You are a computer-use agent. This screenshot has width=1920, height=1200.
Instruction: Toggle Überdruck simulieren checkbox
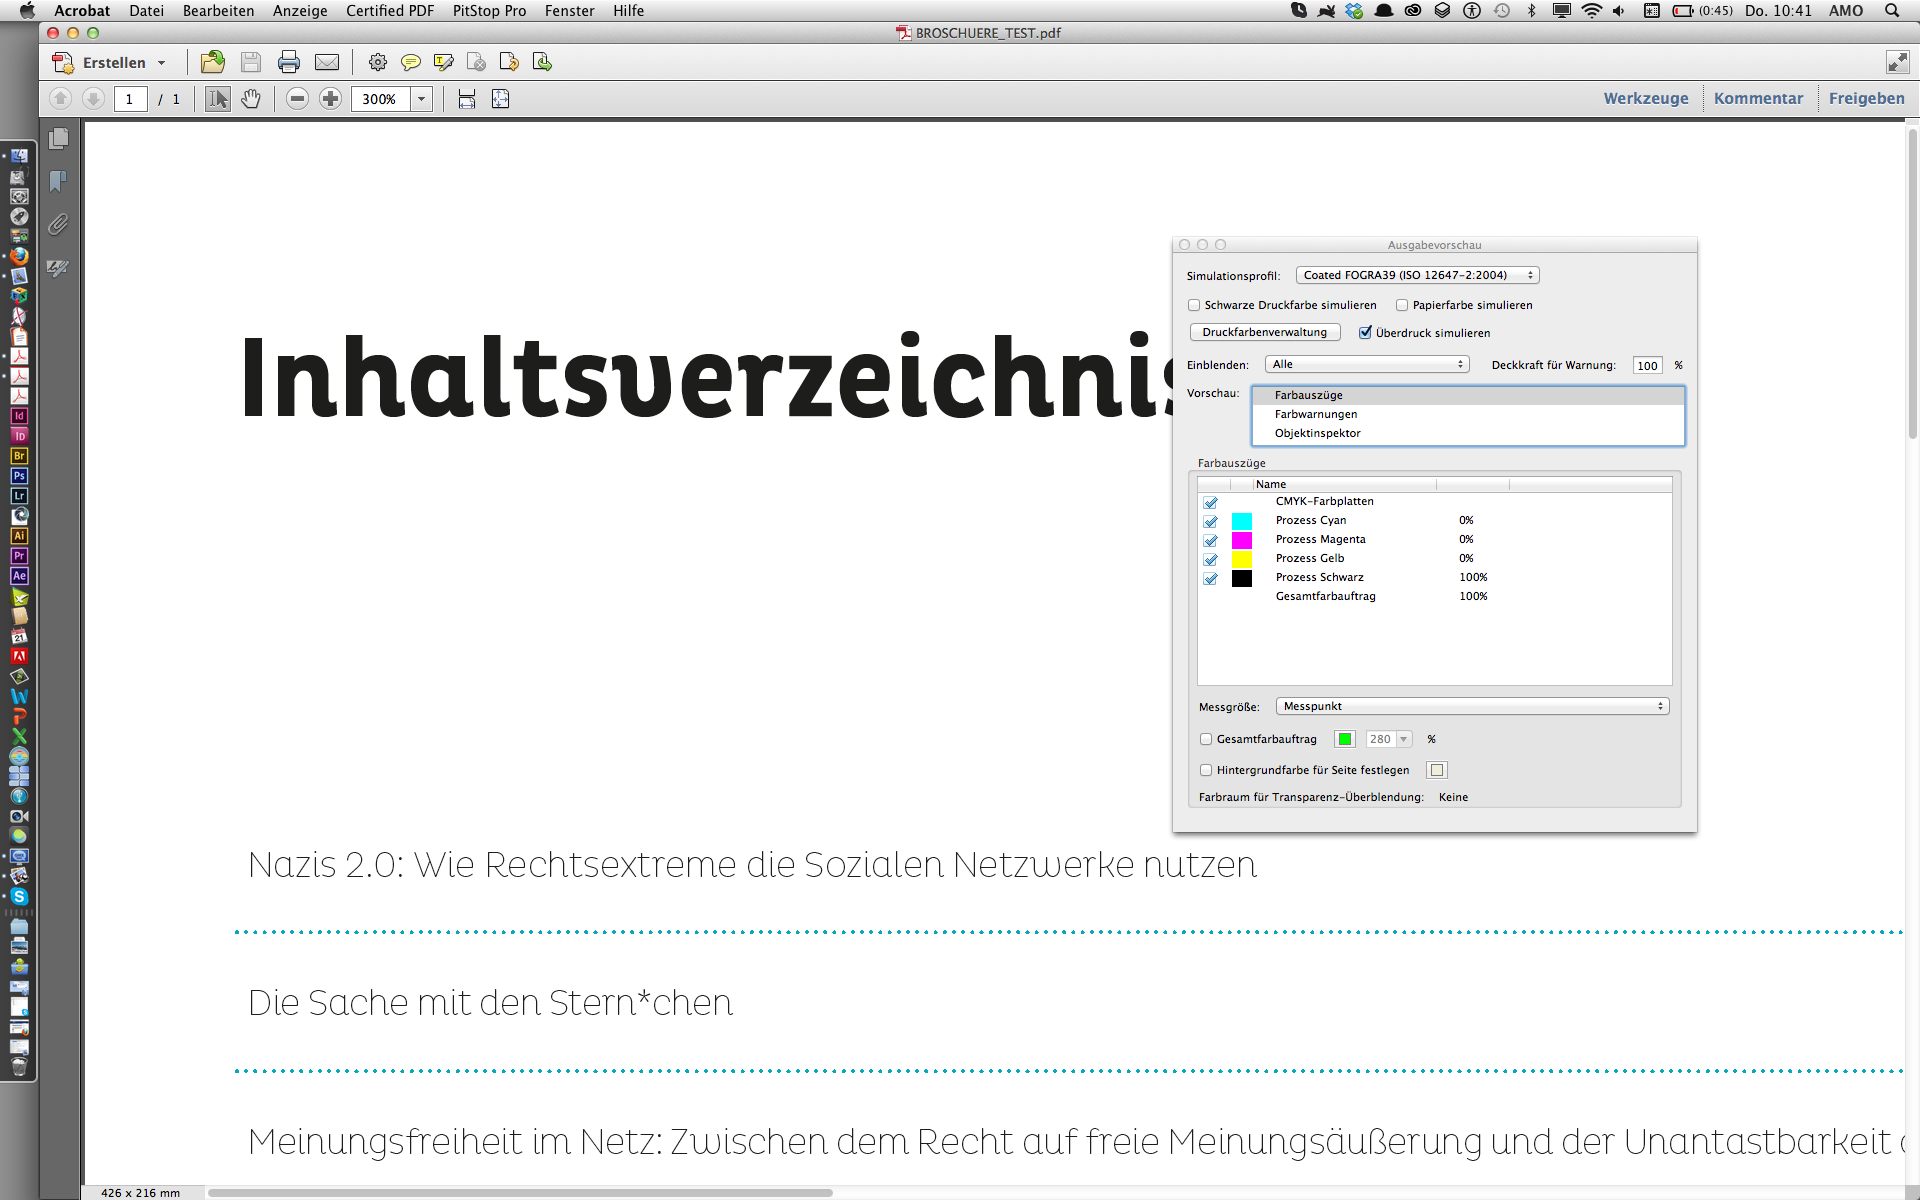(1365, 333)
